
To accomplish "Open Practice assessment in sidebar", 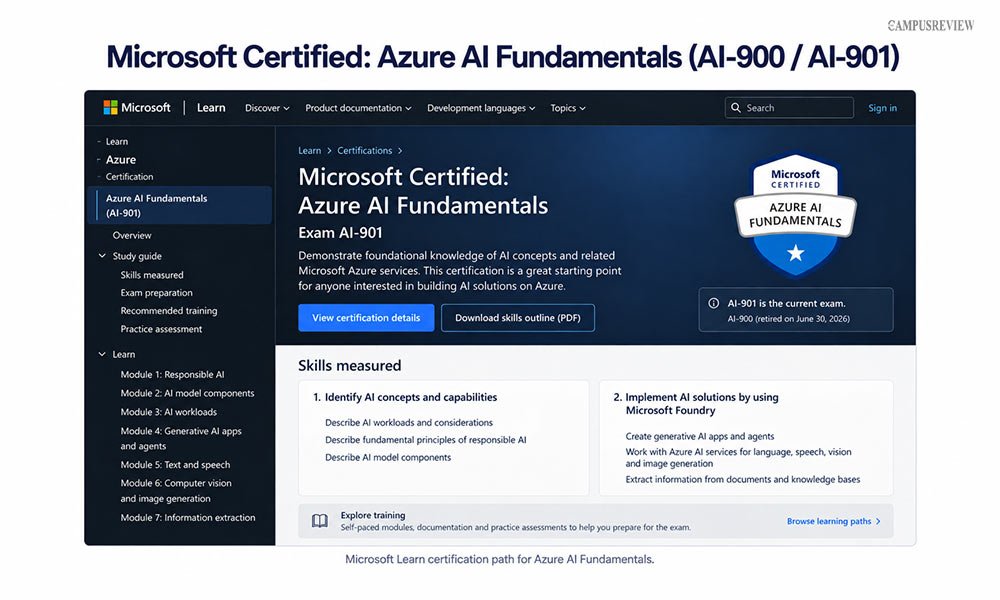I will [x=161, y=329].
